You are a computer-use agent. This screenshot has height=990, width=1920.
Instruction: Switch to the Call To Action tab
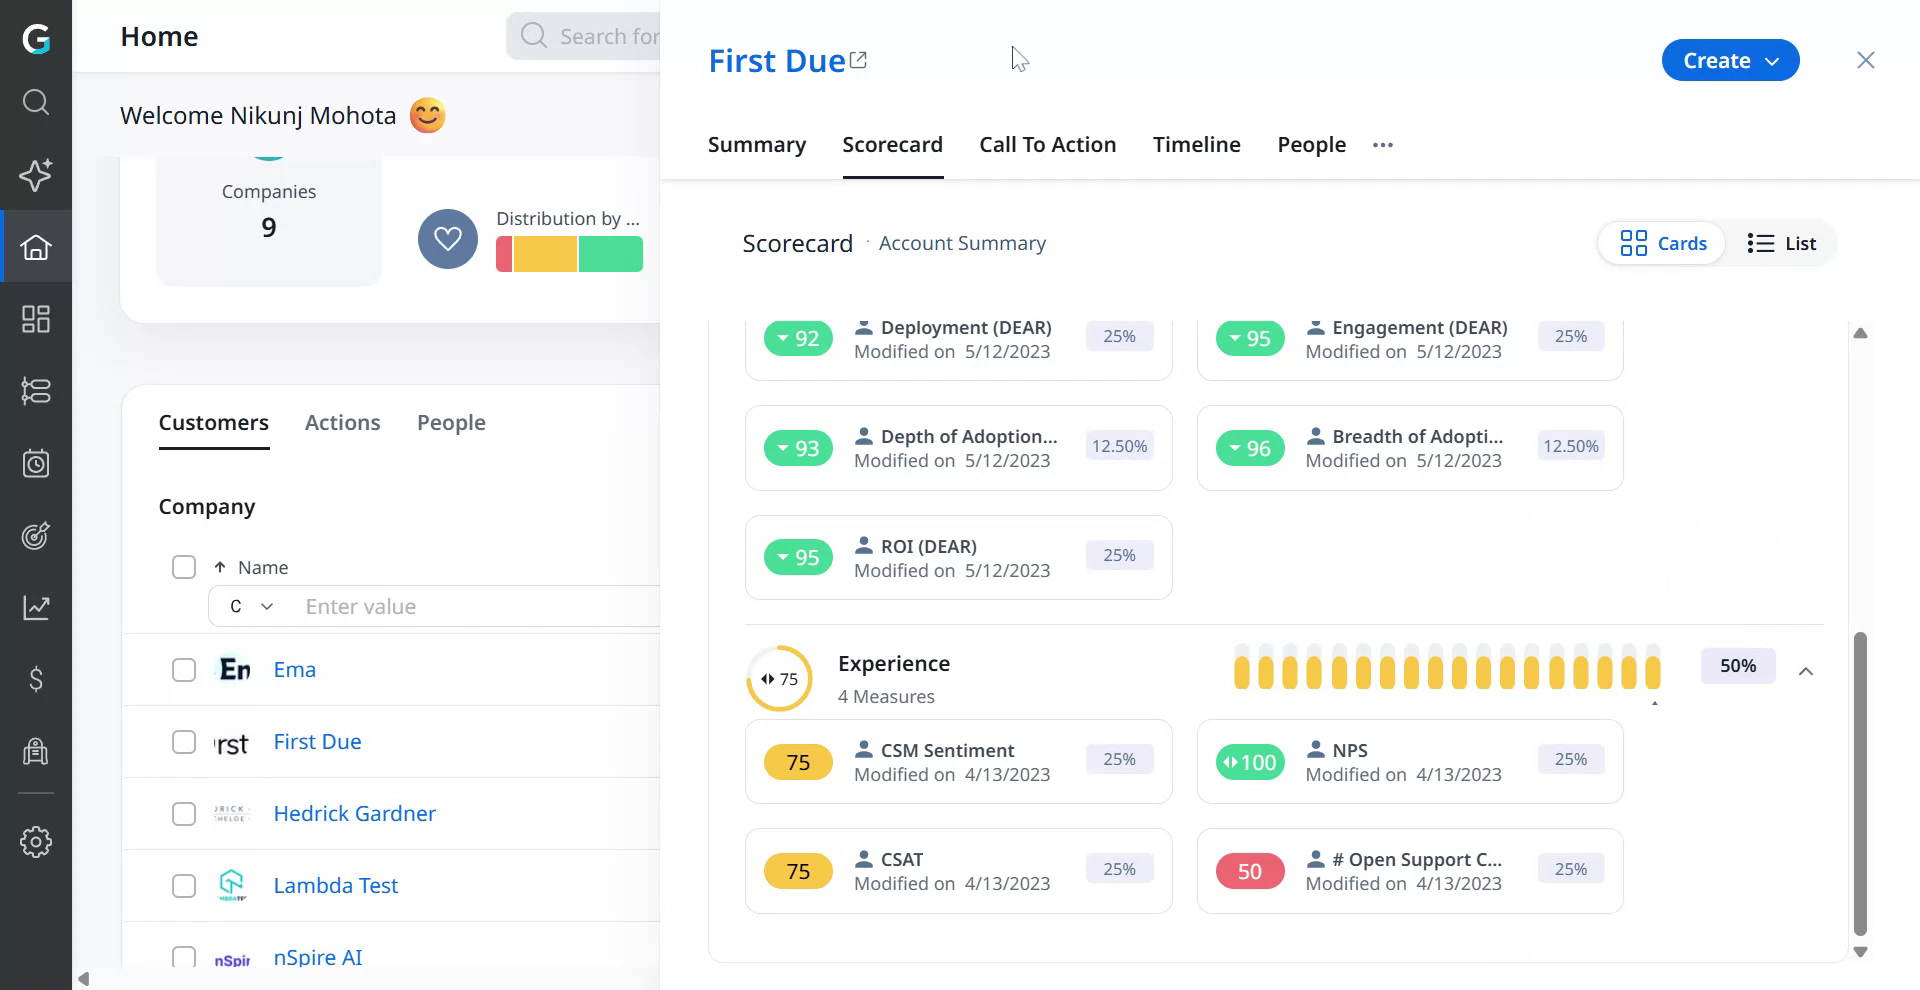coord(1047,145)
